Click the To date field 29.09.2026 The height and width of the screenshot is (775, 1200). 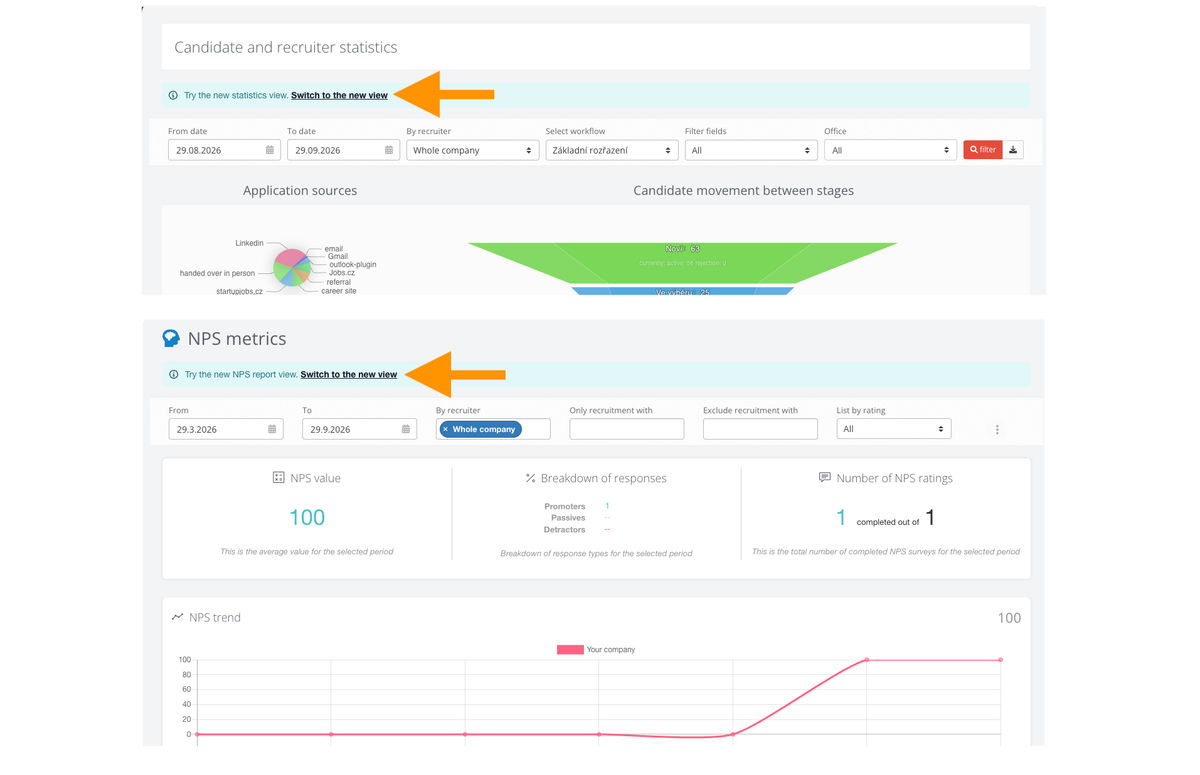343,150
